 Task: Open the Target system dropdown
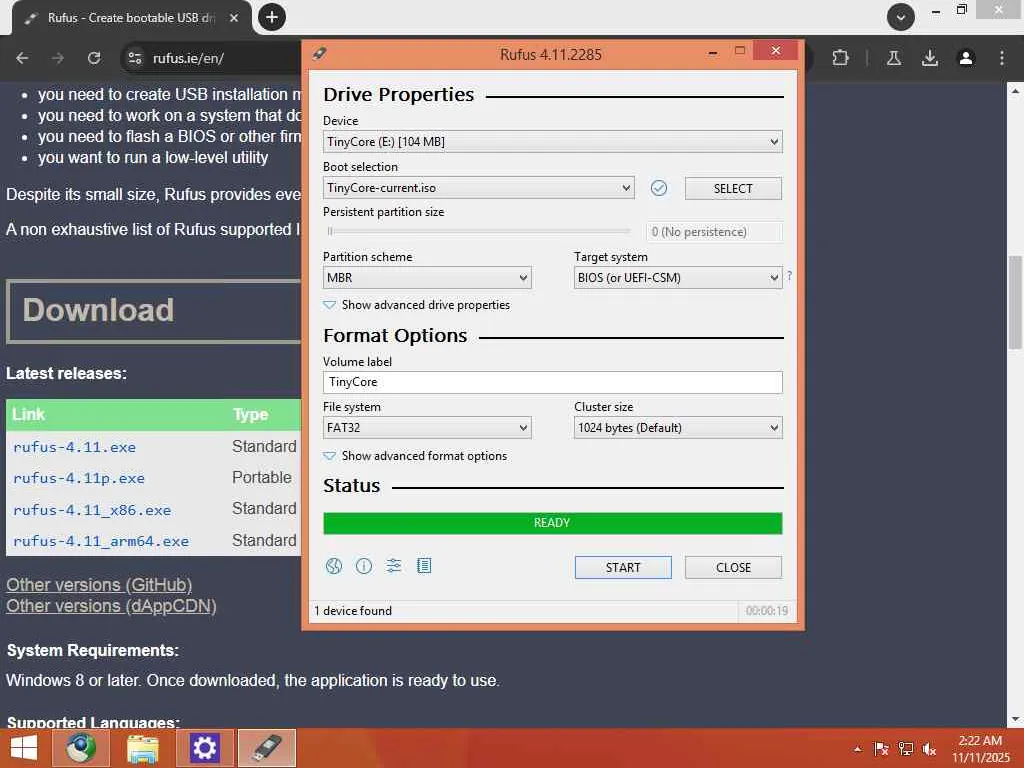678,278
